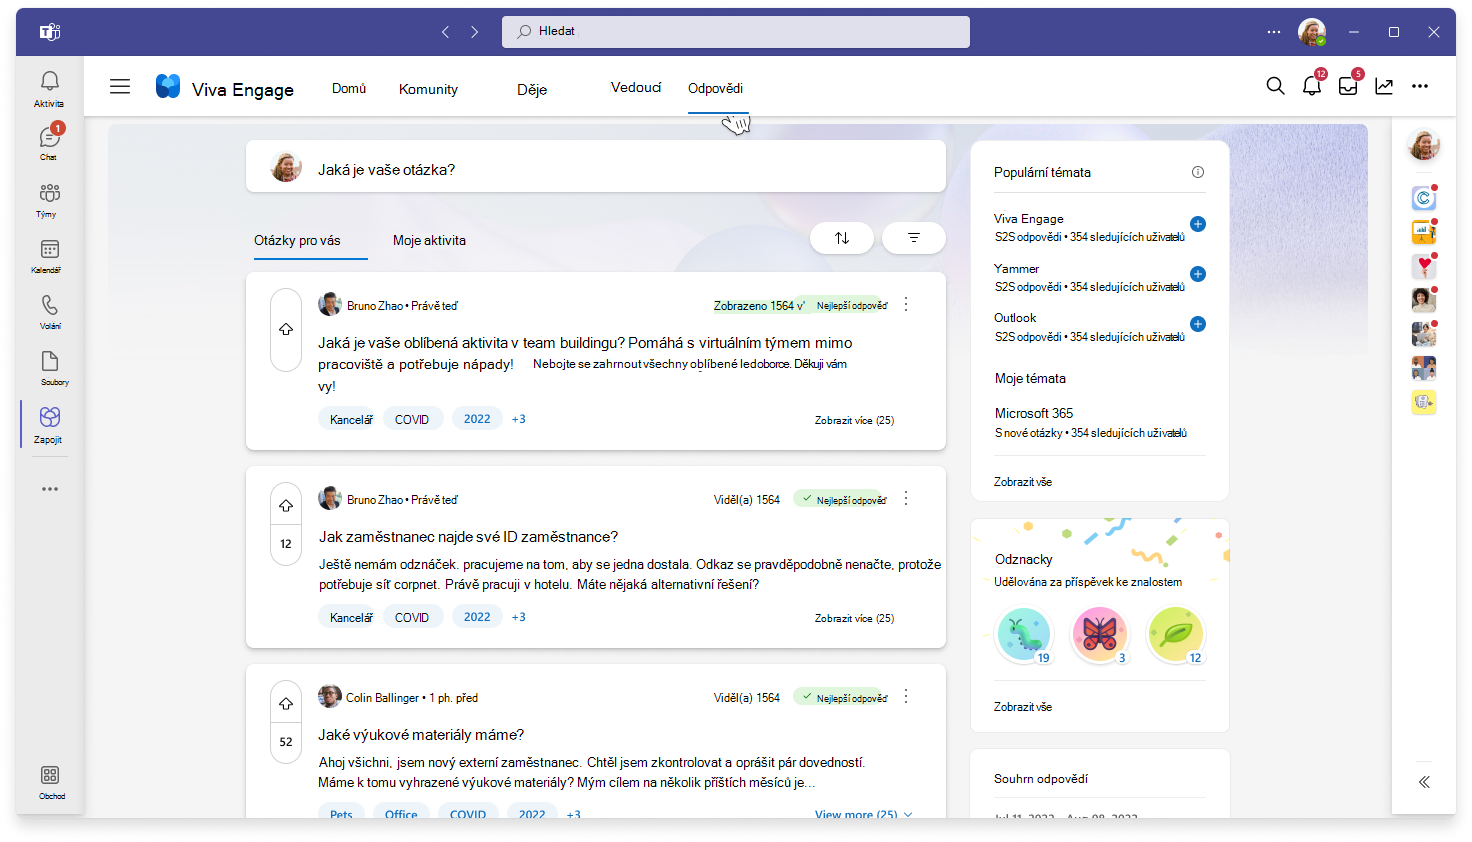
Task: Click Zobrazit vše under Moje témata
Action: 1023,482
